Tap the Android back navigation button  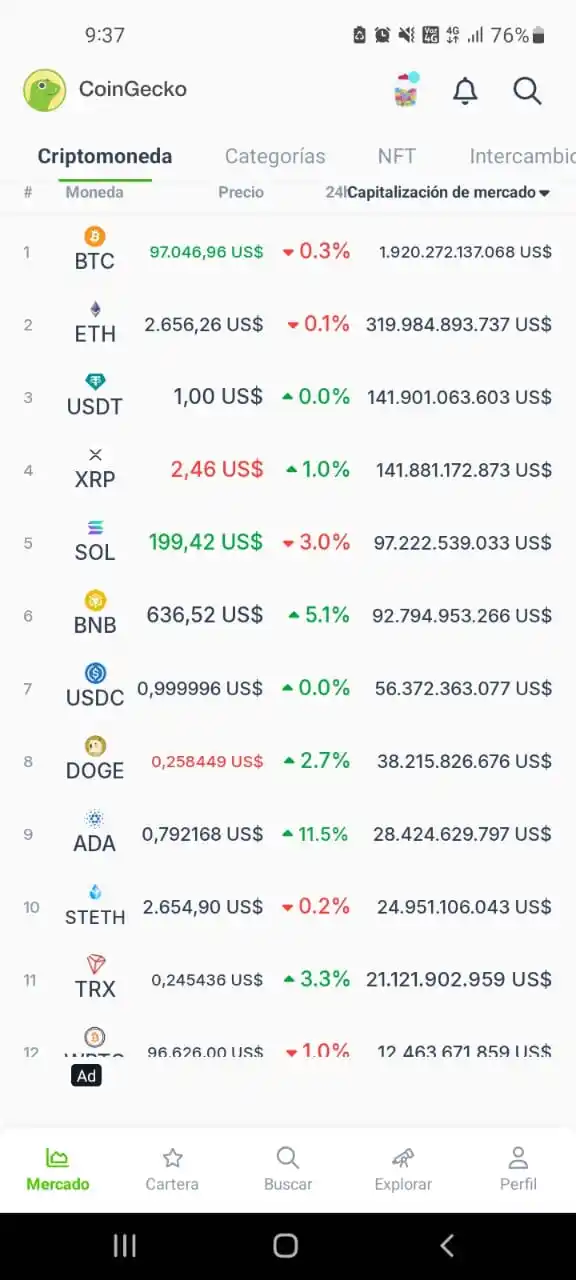click(x=447, y=1245)
